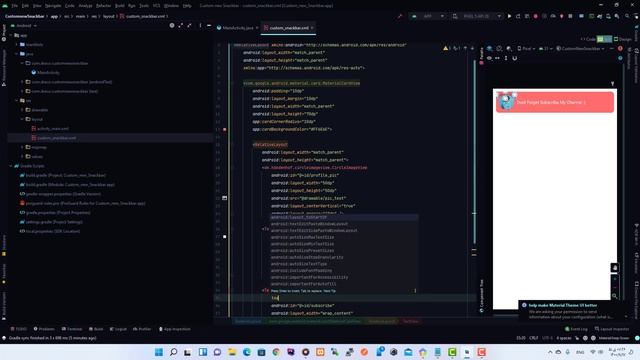Open the Layout Inspector
The width and height of the screenshot is (640, 360).
pyautogui.click(x=612, y=329)
